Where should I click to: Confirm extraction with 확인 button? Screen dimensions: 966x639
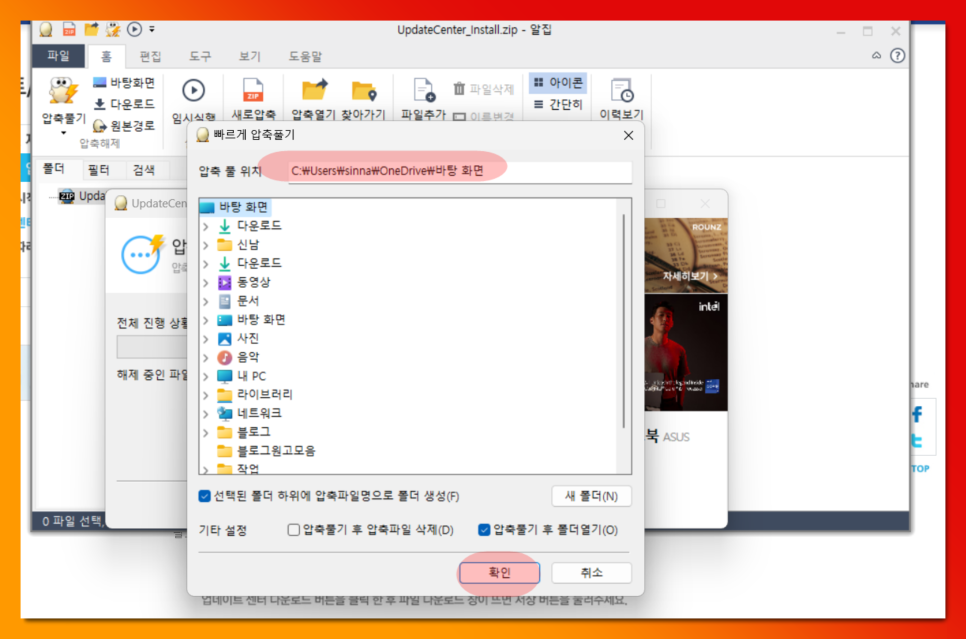pos(500,572)
